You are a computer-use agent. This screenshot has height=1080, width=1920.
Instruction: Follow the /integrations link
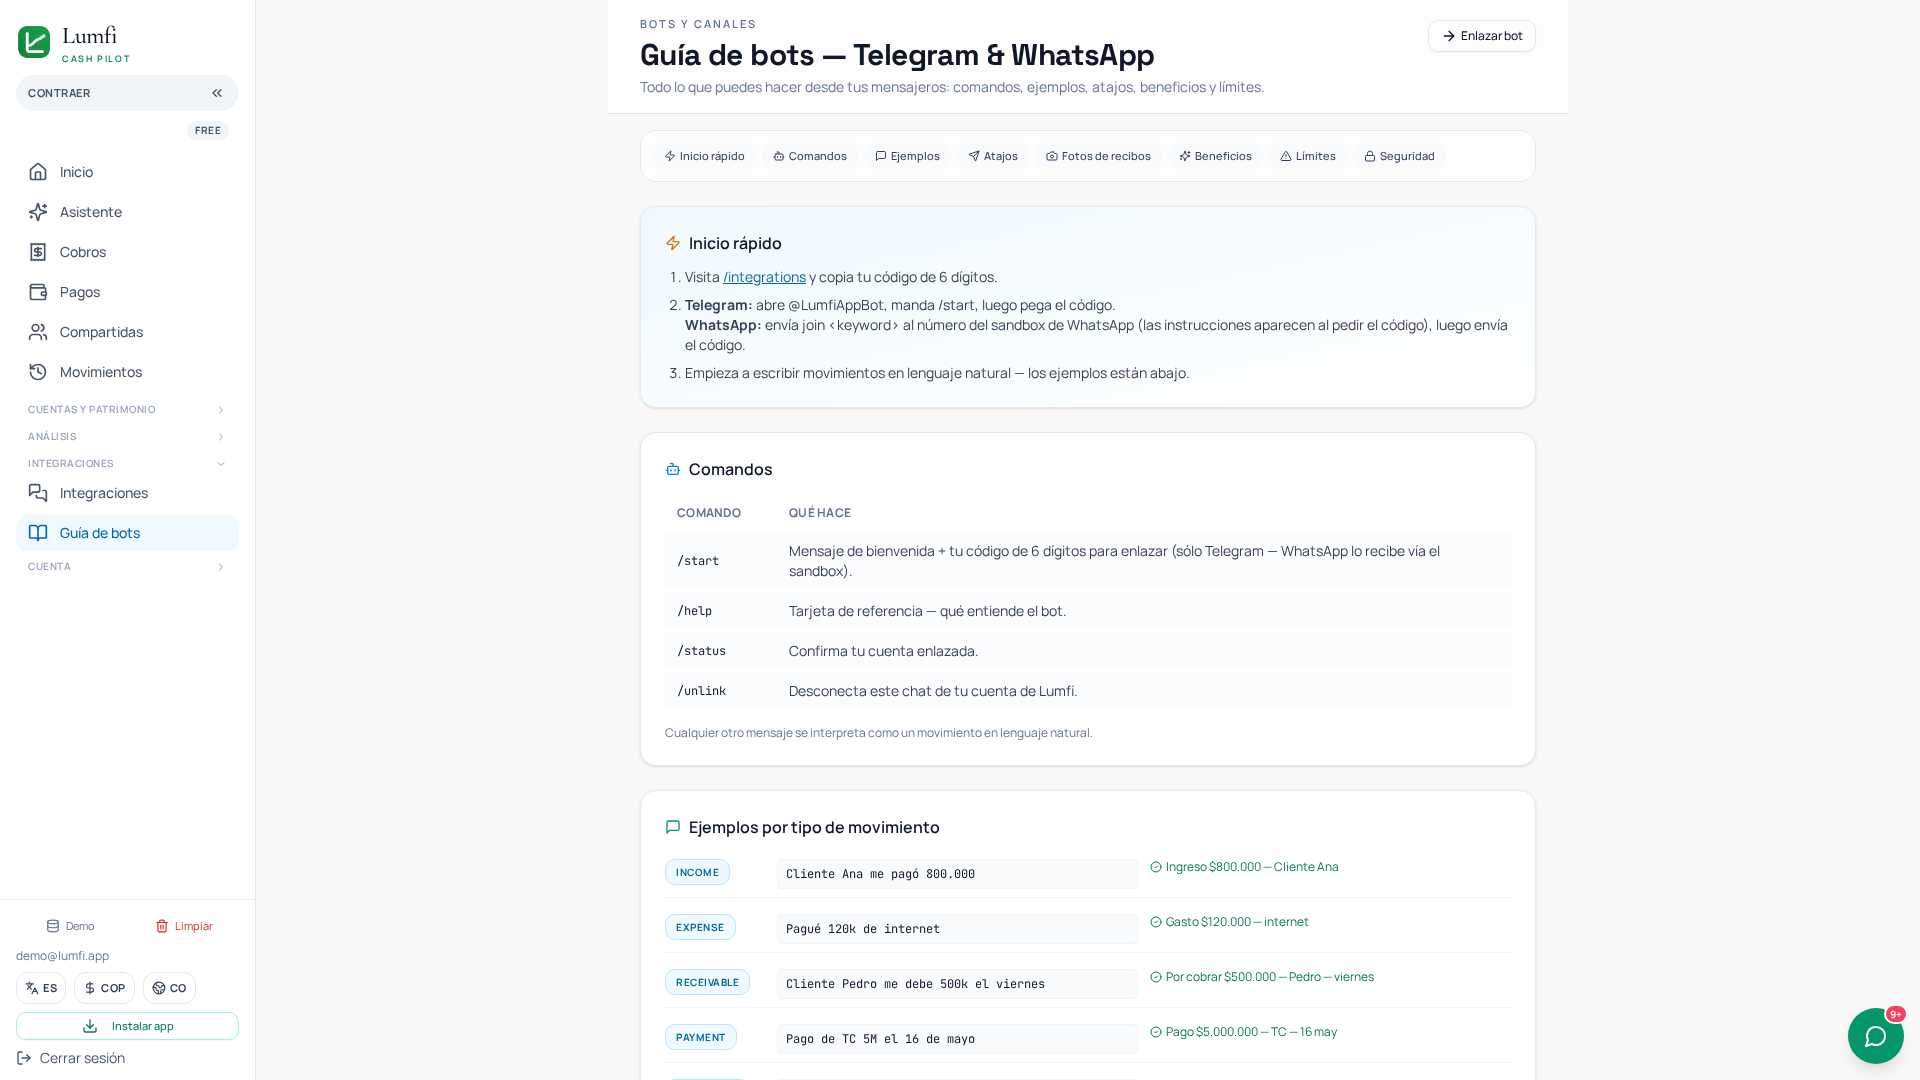click(x=764, y=277)
